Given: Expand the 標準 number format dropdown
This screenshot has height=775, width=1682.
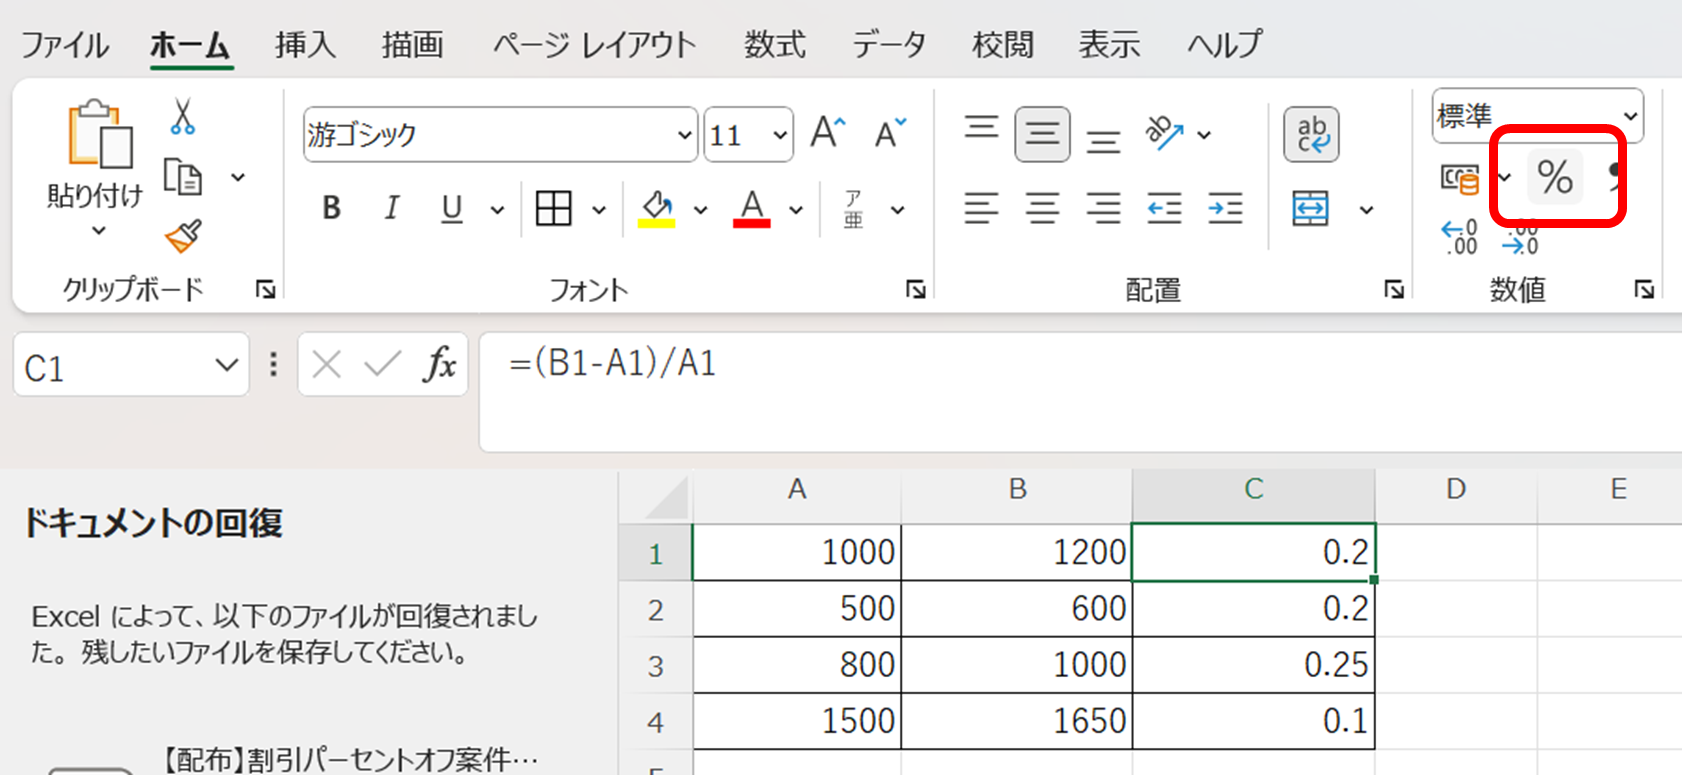Looking at the screenshot, I should [x=1630, y=116].
